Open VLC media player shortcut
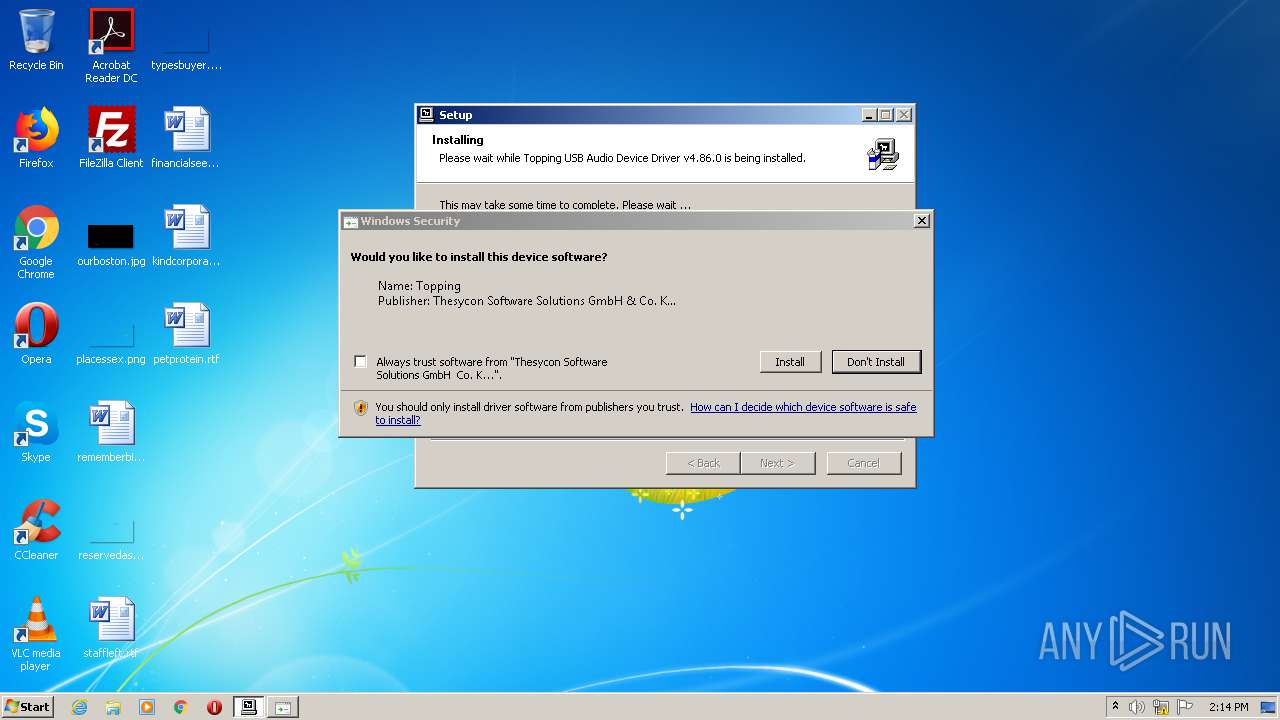The width and height of the screenshot is (1280, 720). pos(36,634)
